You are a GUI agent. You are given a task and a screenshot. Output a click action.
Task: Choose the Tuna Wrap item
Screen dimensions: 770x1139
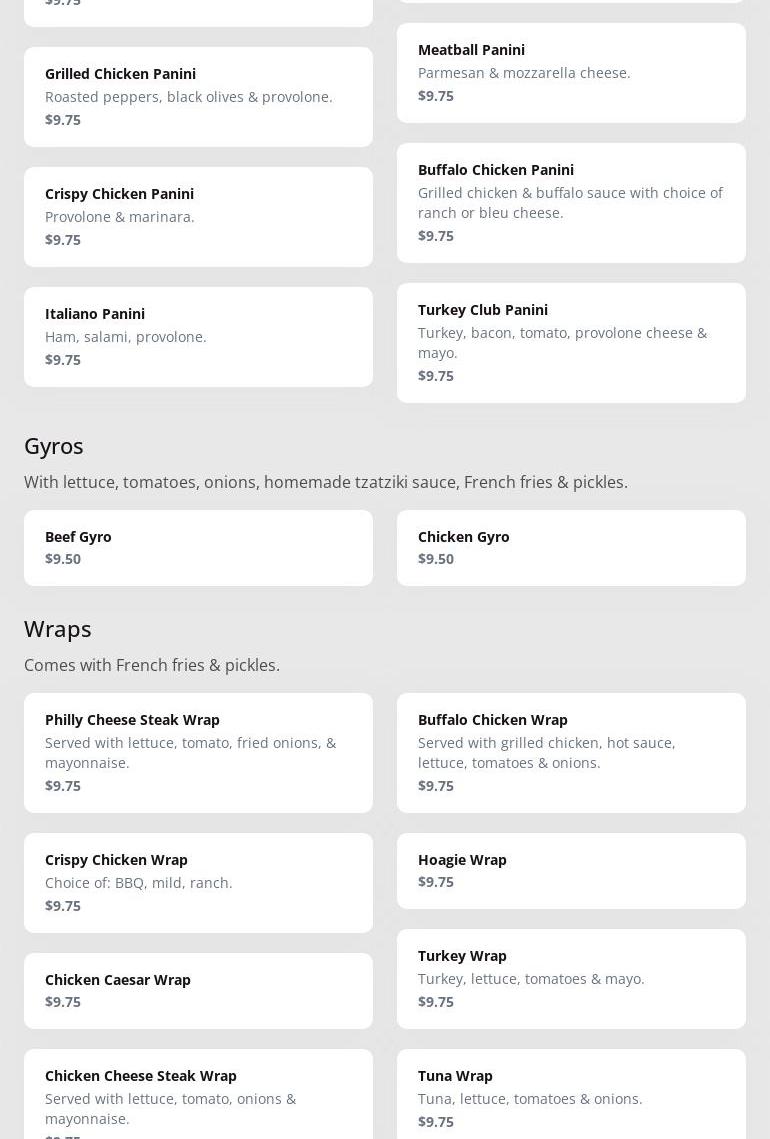click(x=571, y=1095)
